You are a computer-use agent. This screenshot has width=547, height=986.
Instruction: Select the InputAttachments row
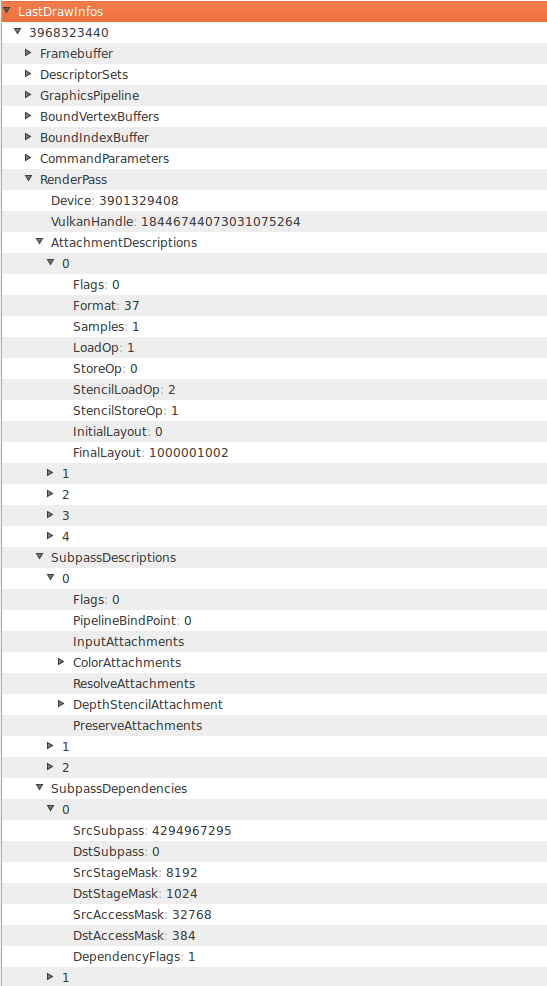click(274, 641)
